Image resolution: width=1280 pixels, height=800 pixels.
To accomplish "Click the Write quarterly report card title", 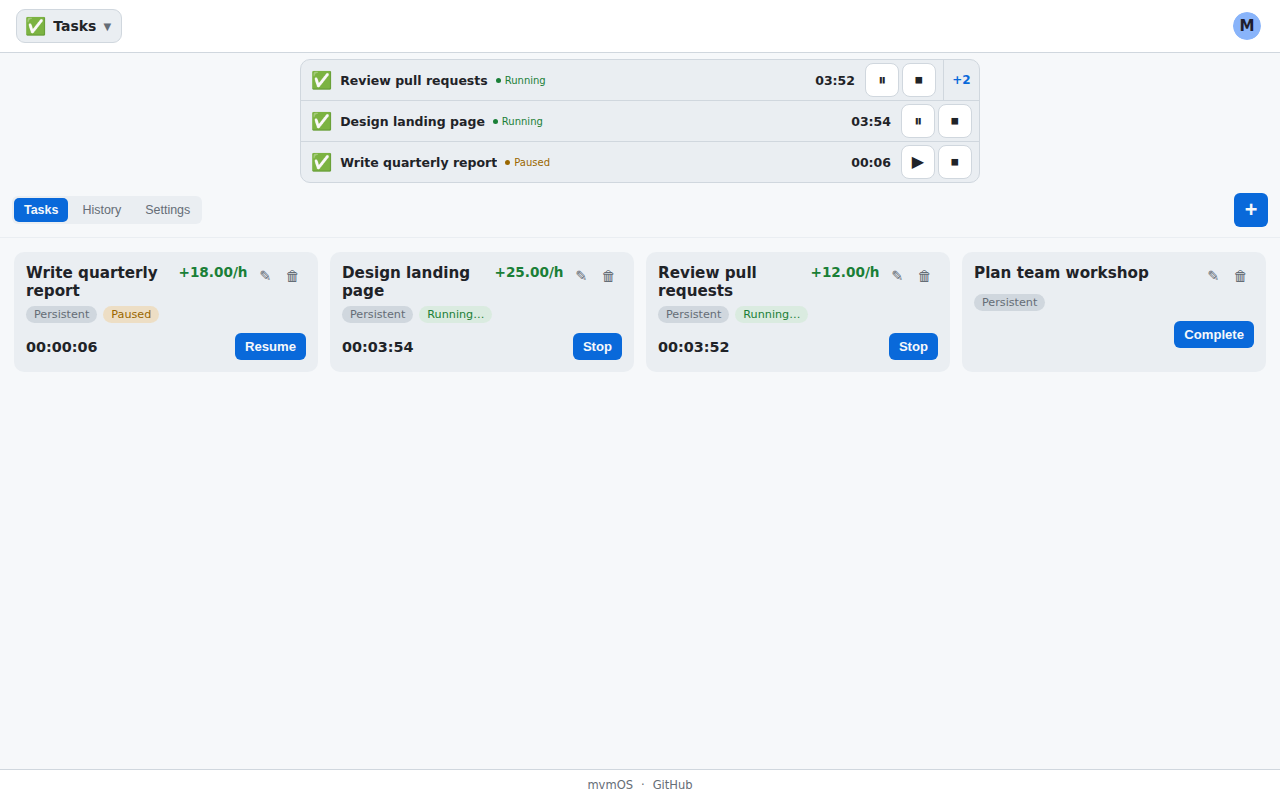I will pyautogui.click(x=92, y=281).
